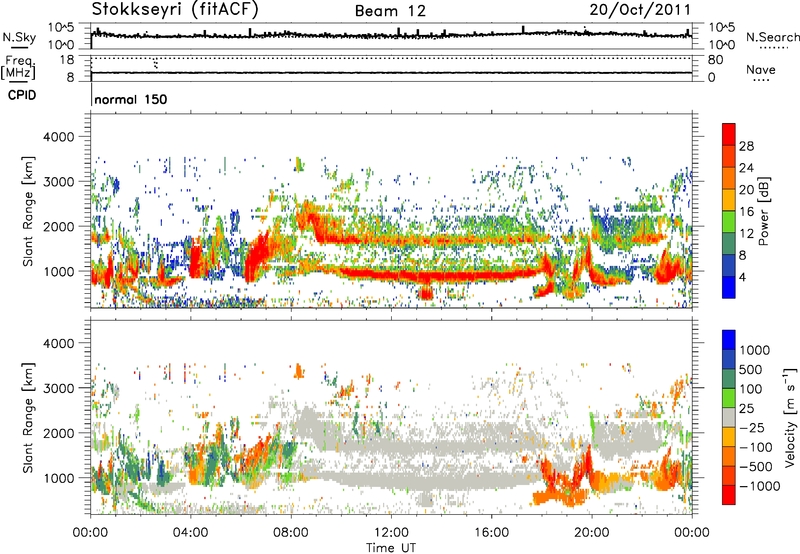Viewport: 800px width, 554px height.
Task: Click the red top of the Power colorbar
Action: tap(729, 134)
